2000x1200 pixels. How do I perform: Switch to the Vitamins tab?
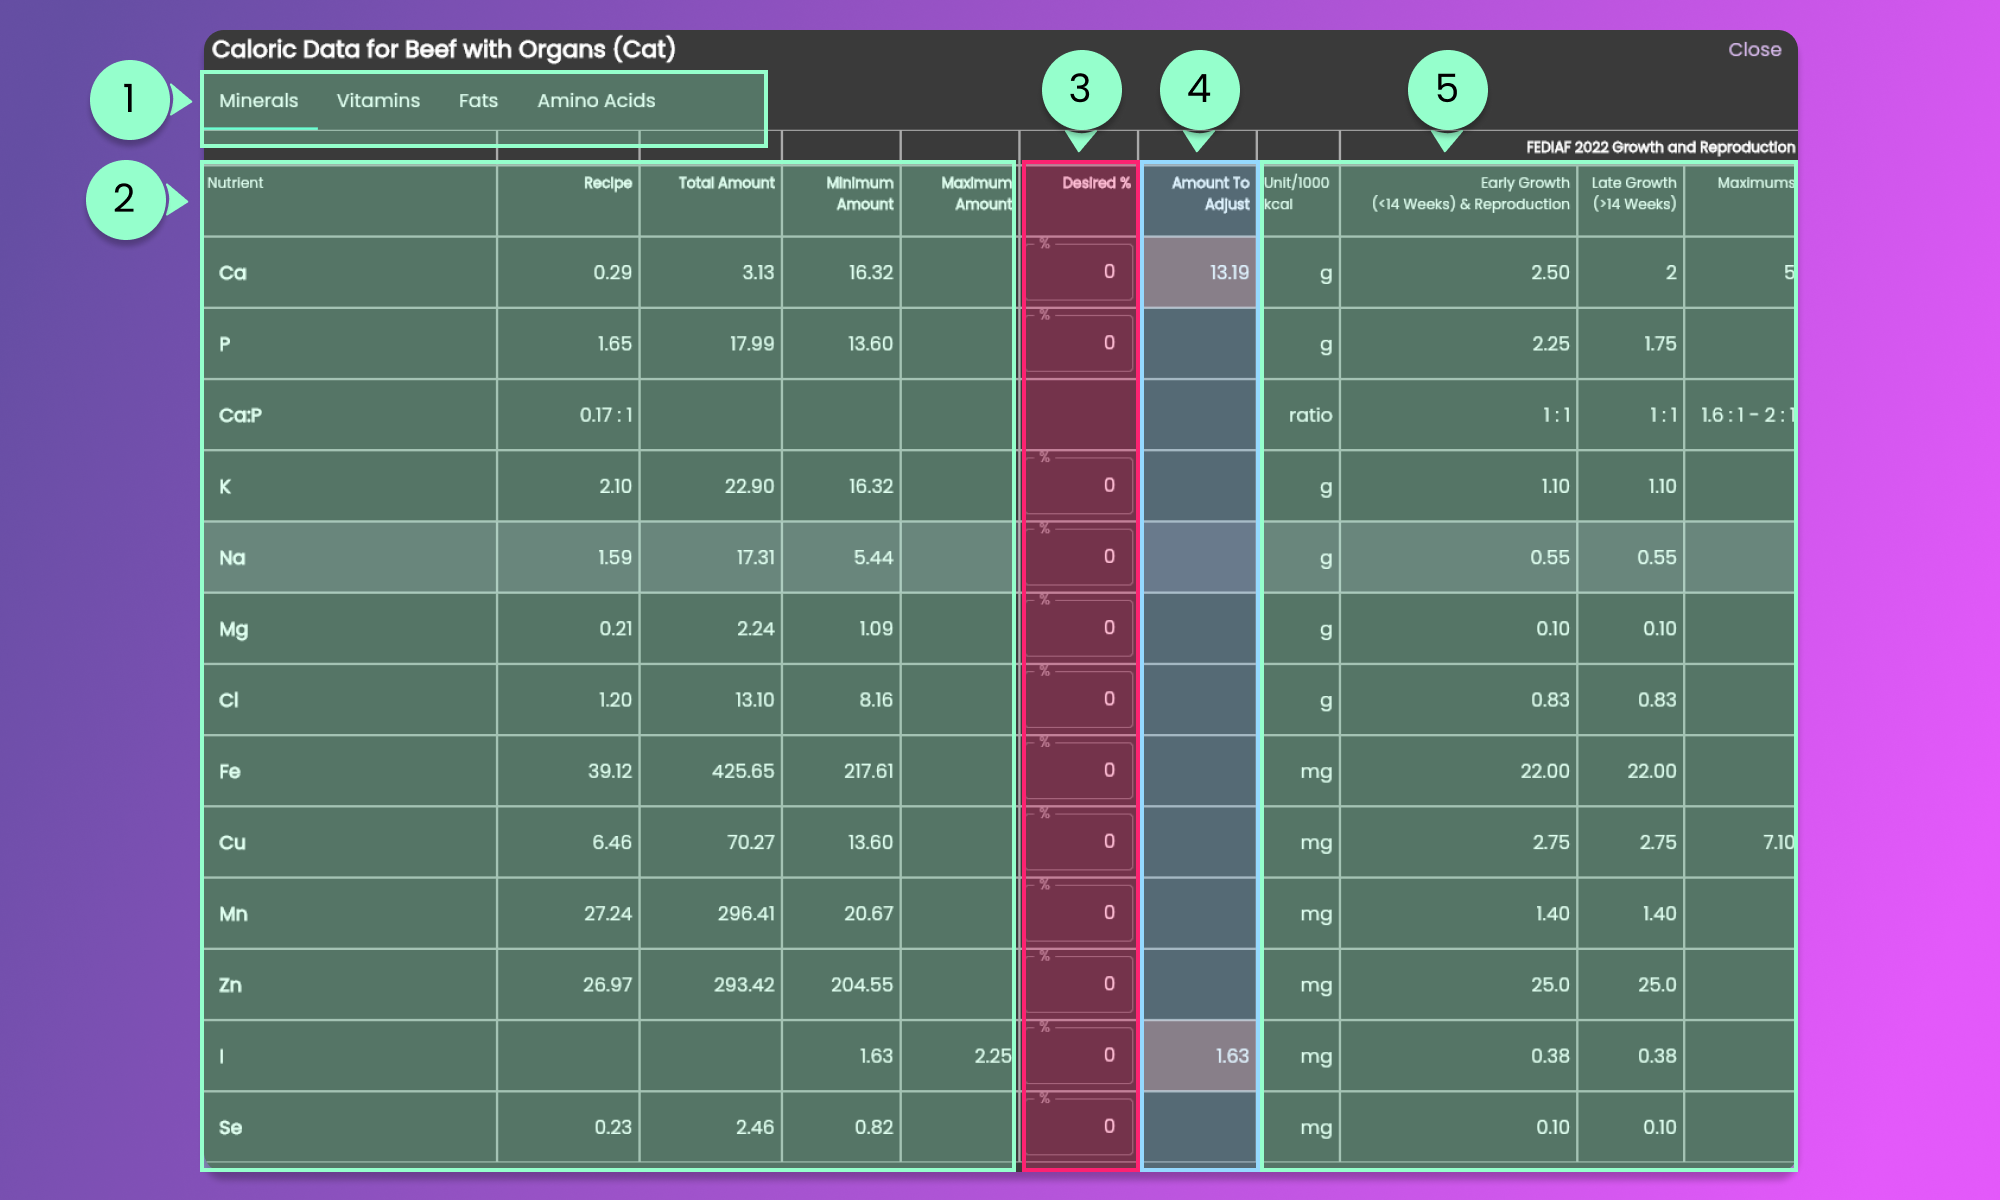pos(378,101)
